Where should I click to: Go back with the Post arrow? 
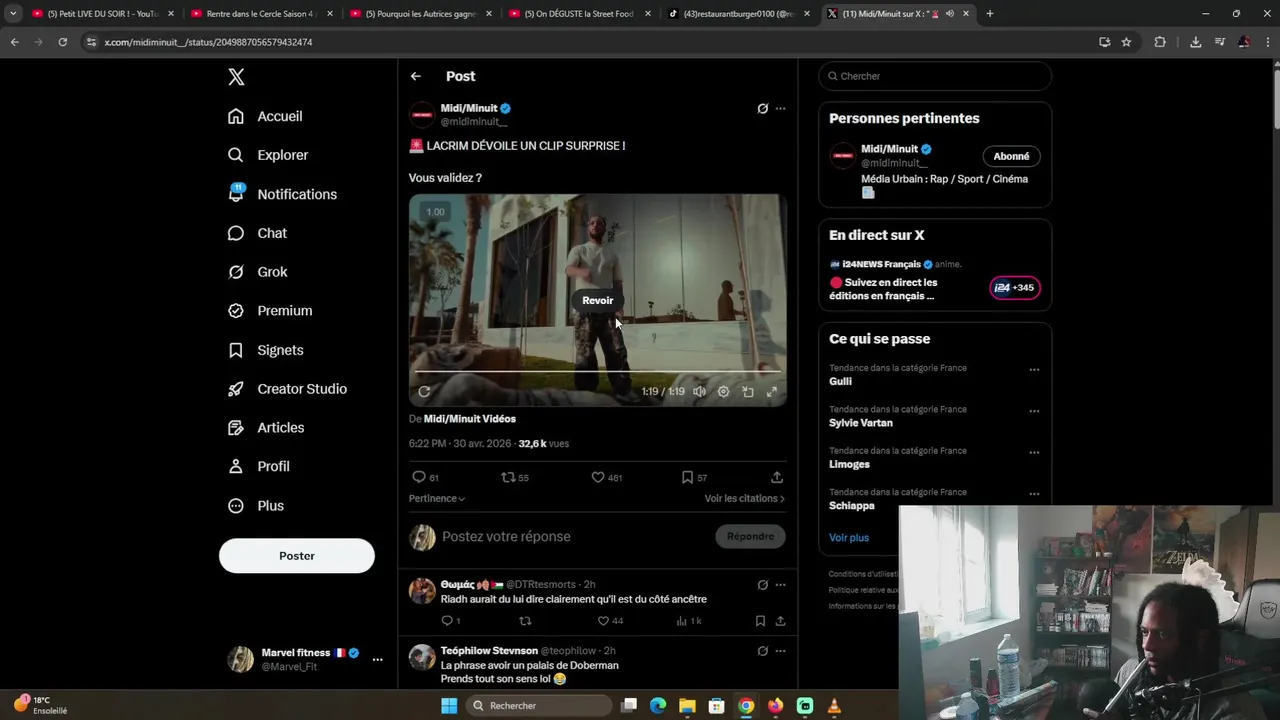416,76
